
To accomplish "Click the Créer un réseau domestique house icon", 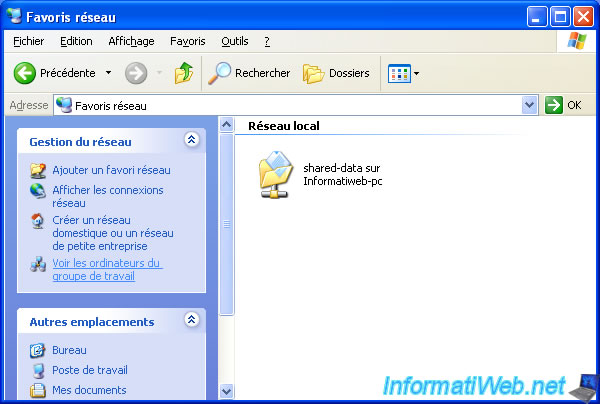I will pyautogui.click(x=38, y=221).
